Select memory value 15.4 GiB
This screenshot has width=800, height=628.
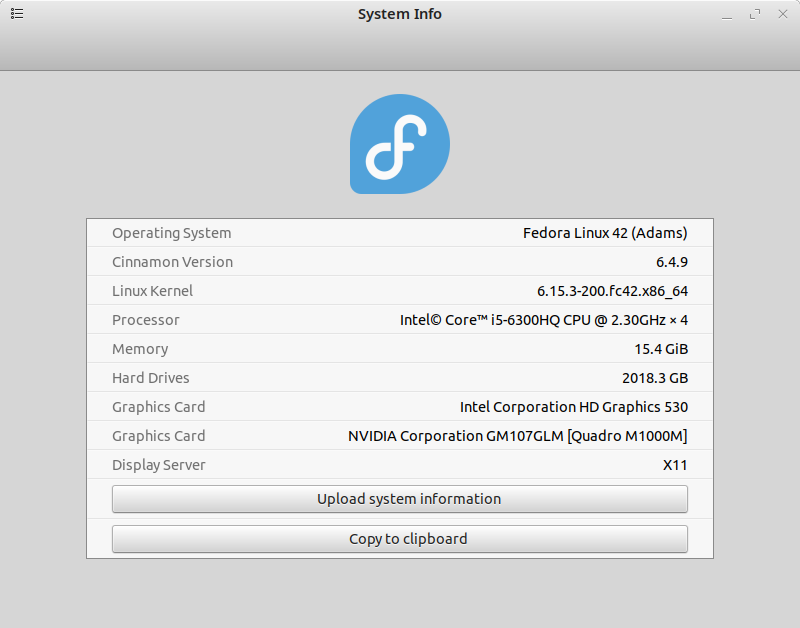pos(661,349)
